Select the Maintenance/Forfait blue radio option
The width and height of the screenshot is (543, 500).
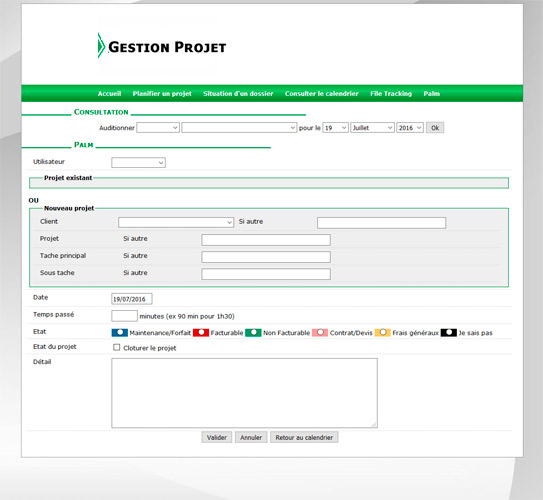pos(120,332)
